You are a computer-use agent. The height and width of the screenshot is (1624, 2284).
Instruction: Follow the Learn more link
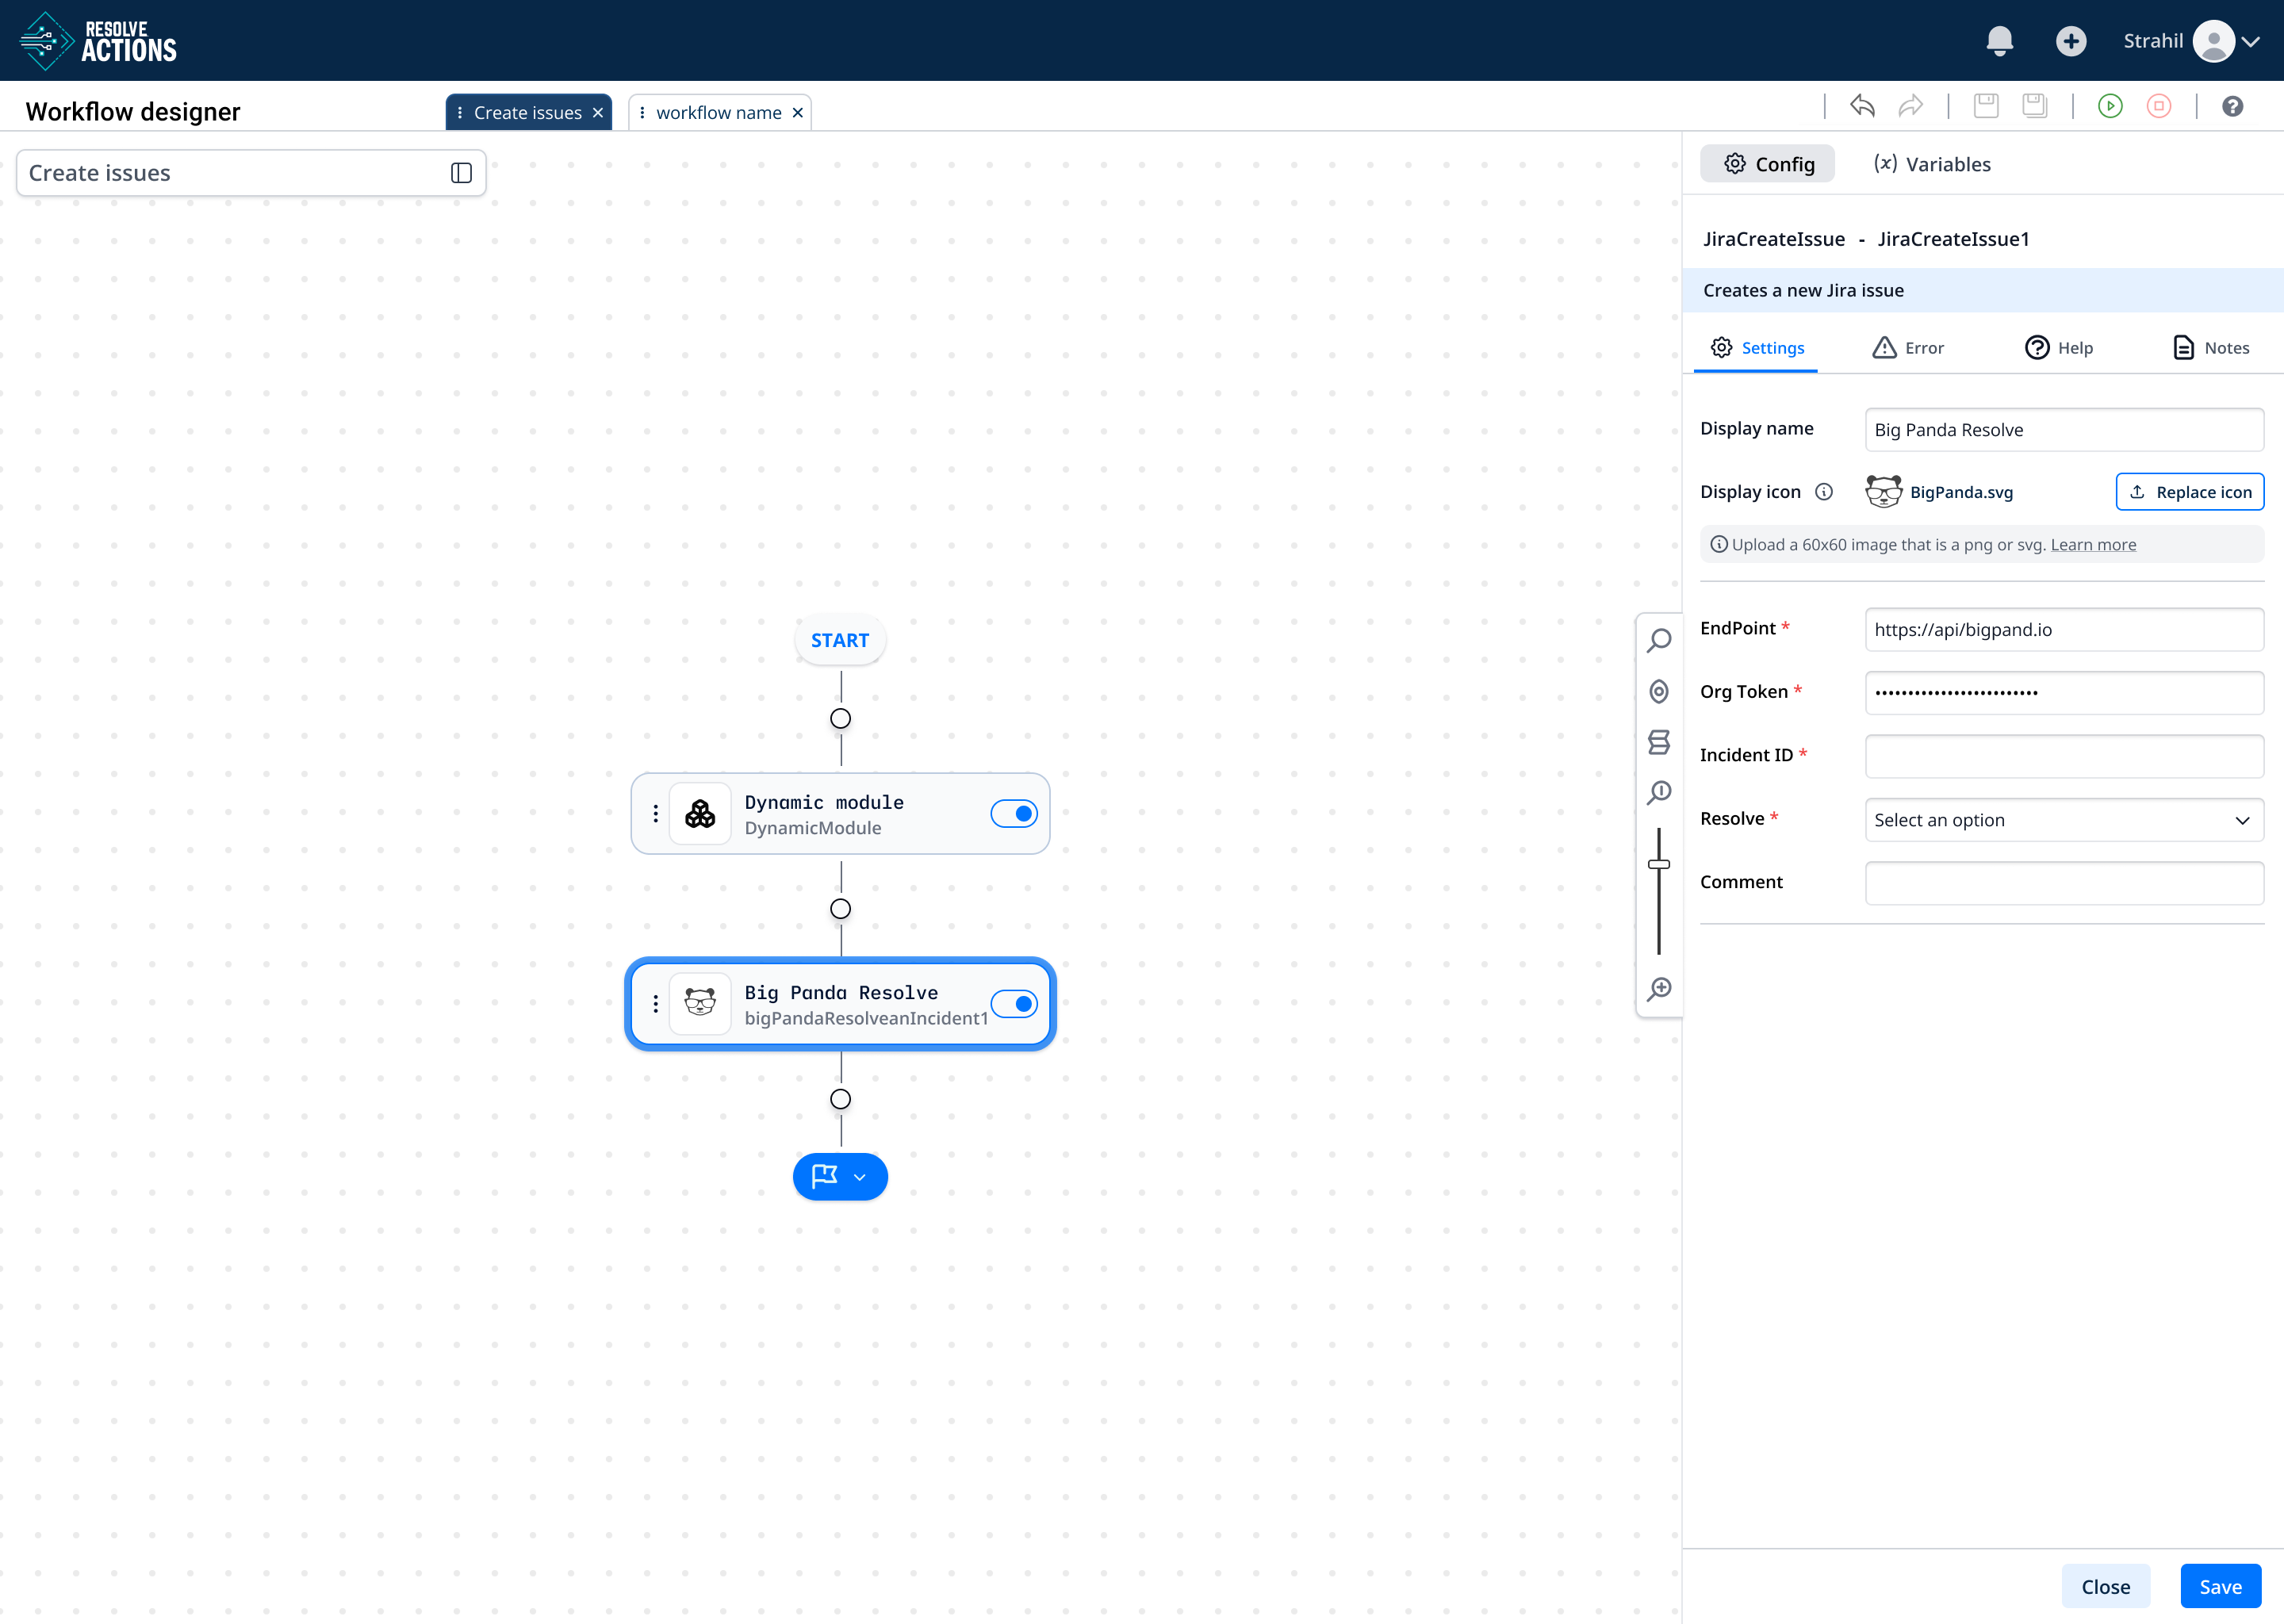click(x=2093, y=545)
